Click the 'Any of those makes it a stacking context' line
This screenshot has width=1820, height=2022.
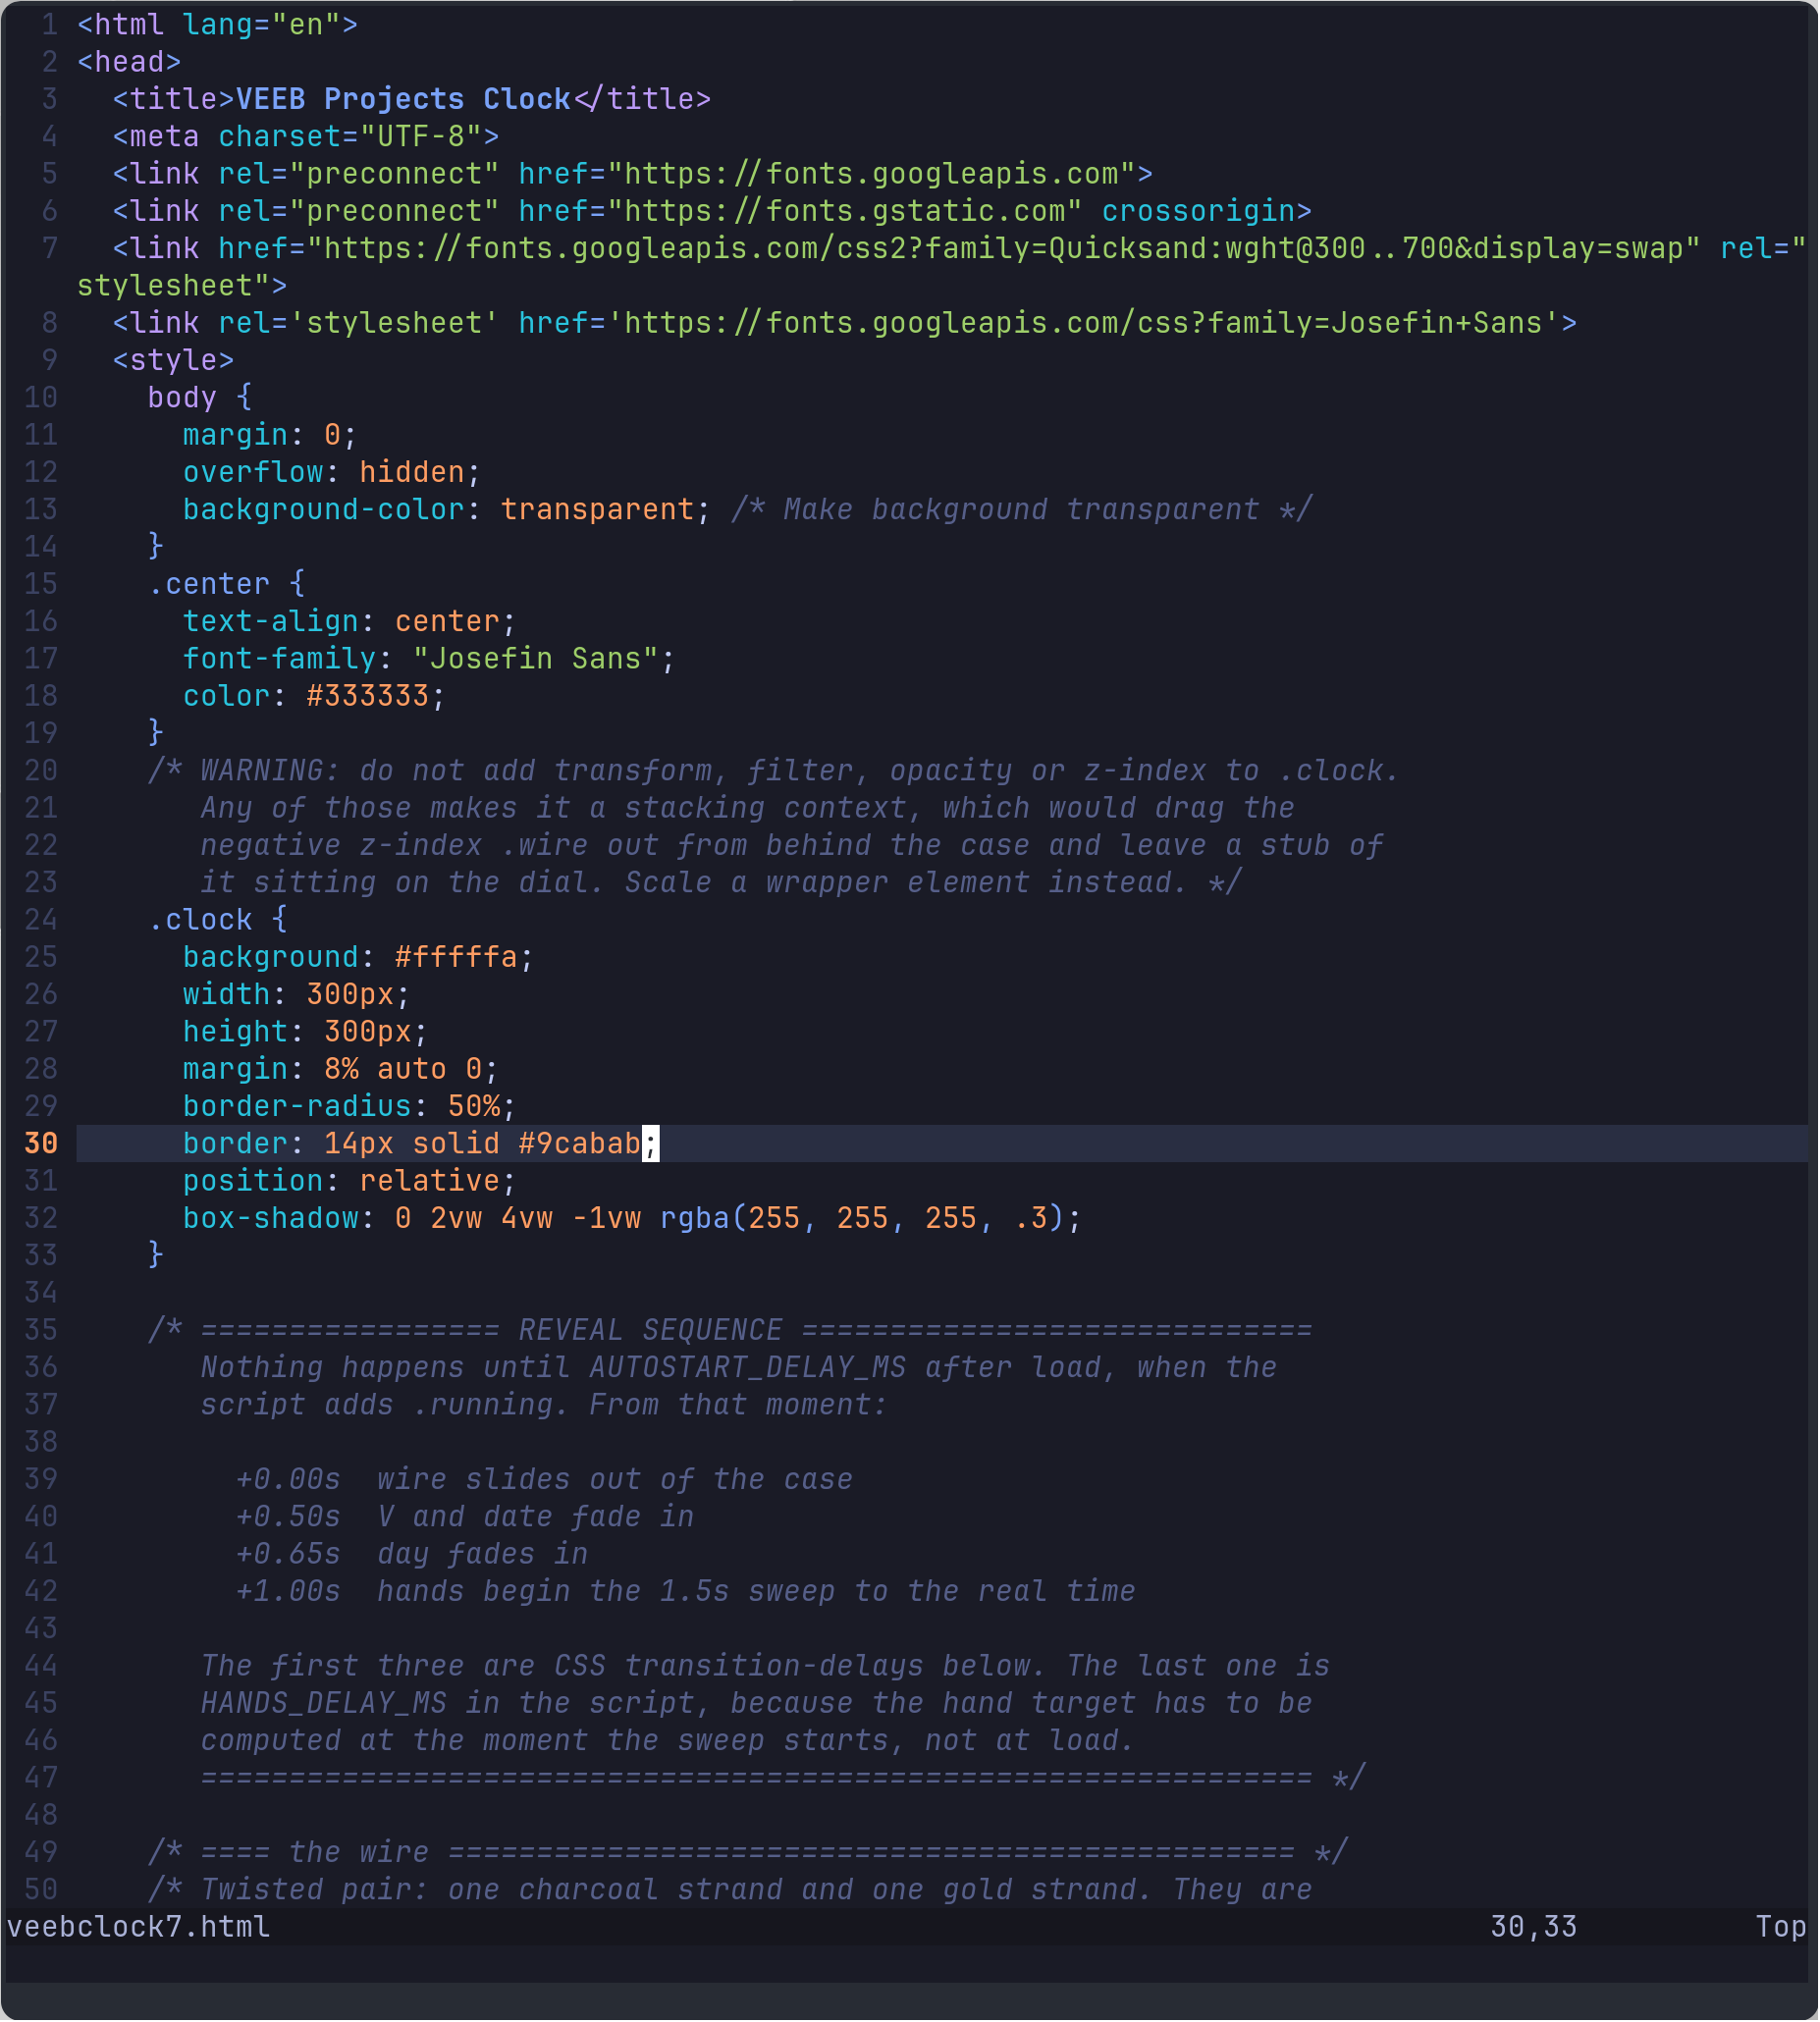748,808
